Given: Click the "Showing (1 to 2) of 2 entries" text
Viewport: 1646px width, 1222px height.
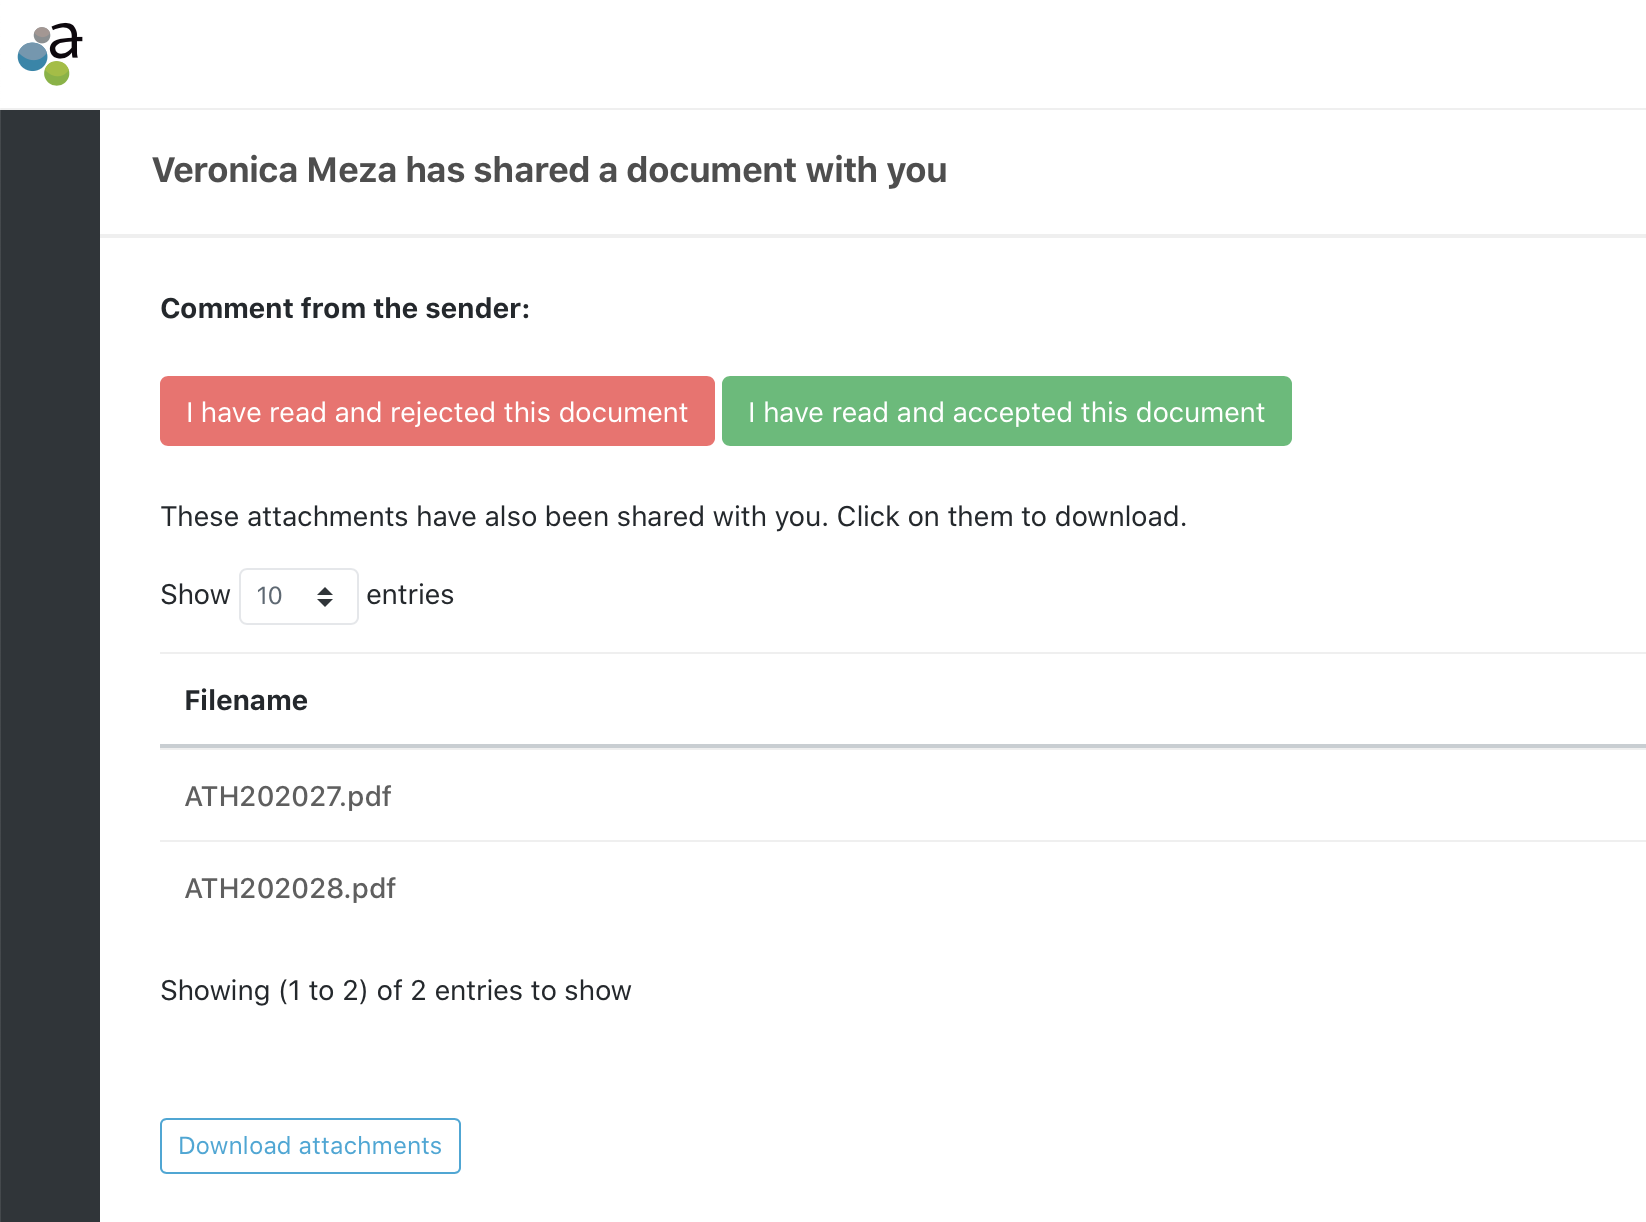Looking at the screenshot, I should pyautogui.click(x=396, y=990).
